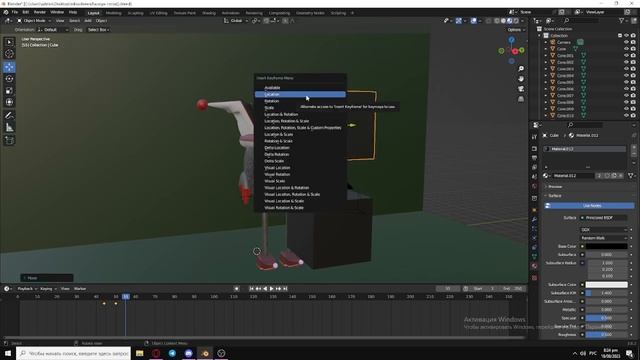Select the Measure tool
The image size is (640, 360).
point(9,128)
